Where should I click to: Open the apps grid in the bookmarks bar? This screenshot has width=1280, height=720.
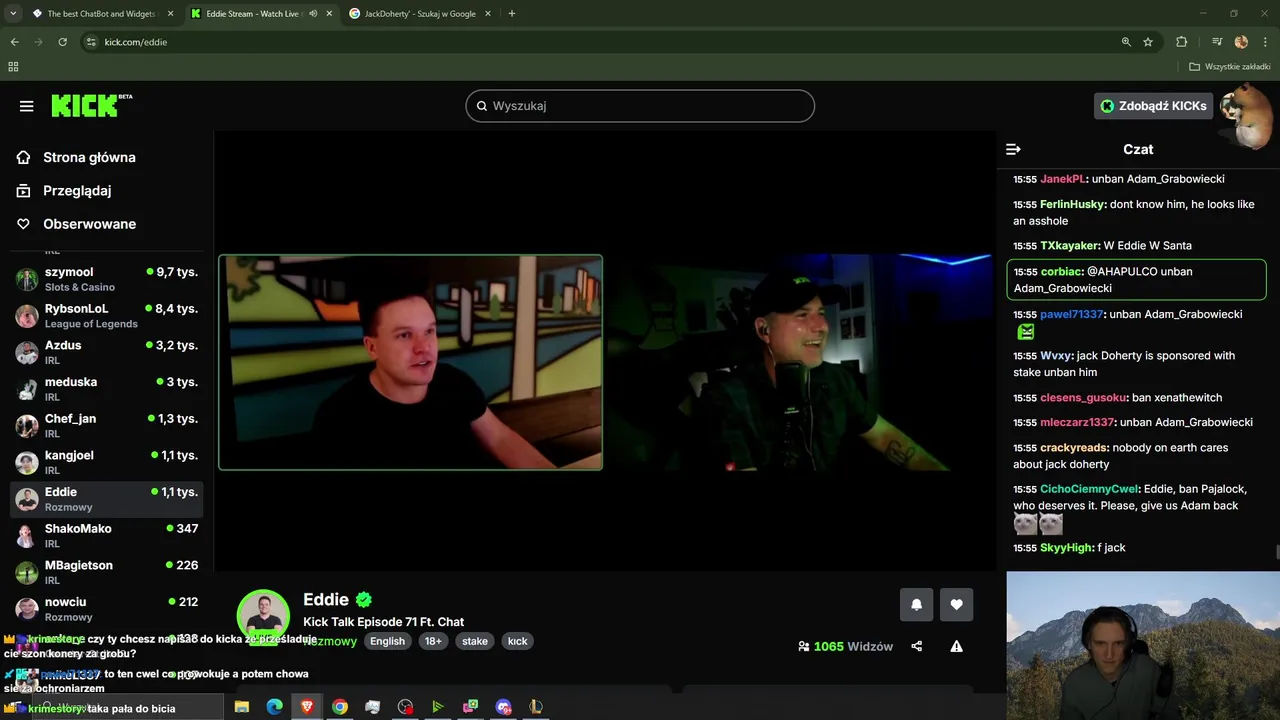pyautogui.click(x=13, y=67)
